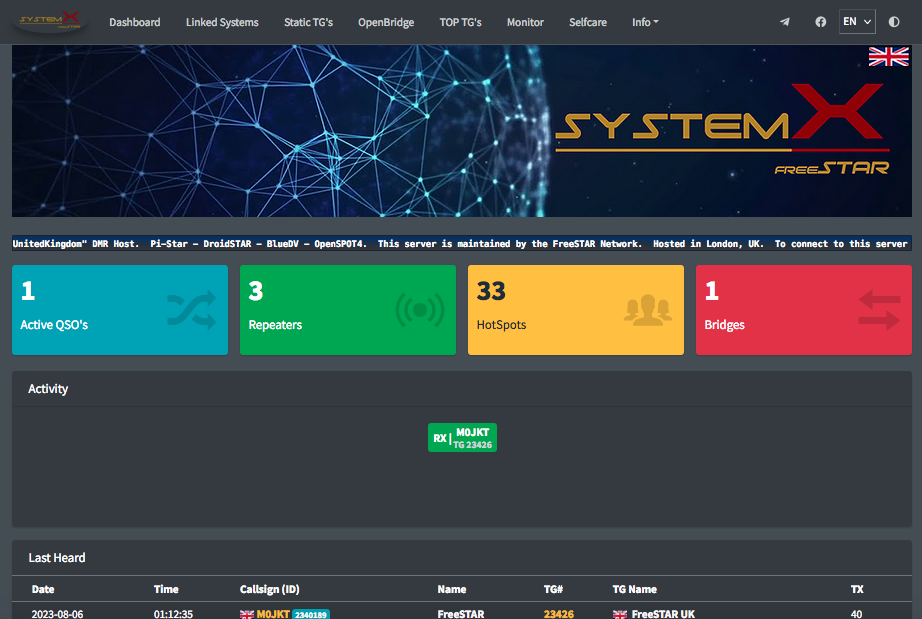Open the Selfcare page

(x=587, y=22)
